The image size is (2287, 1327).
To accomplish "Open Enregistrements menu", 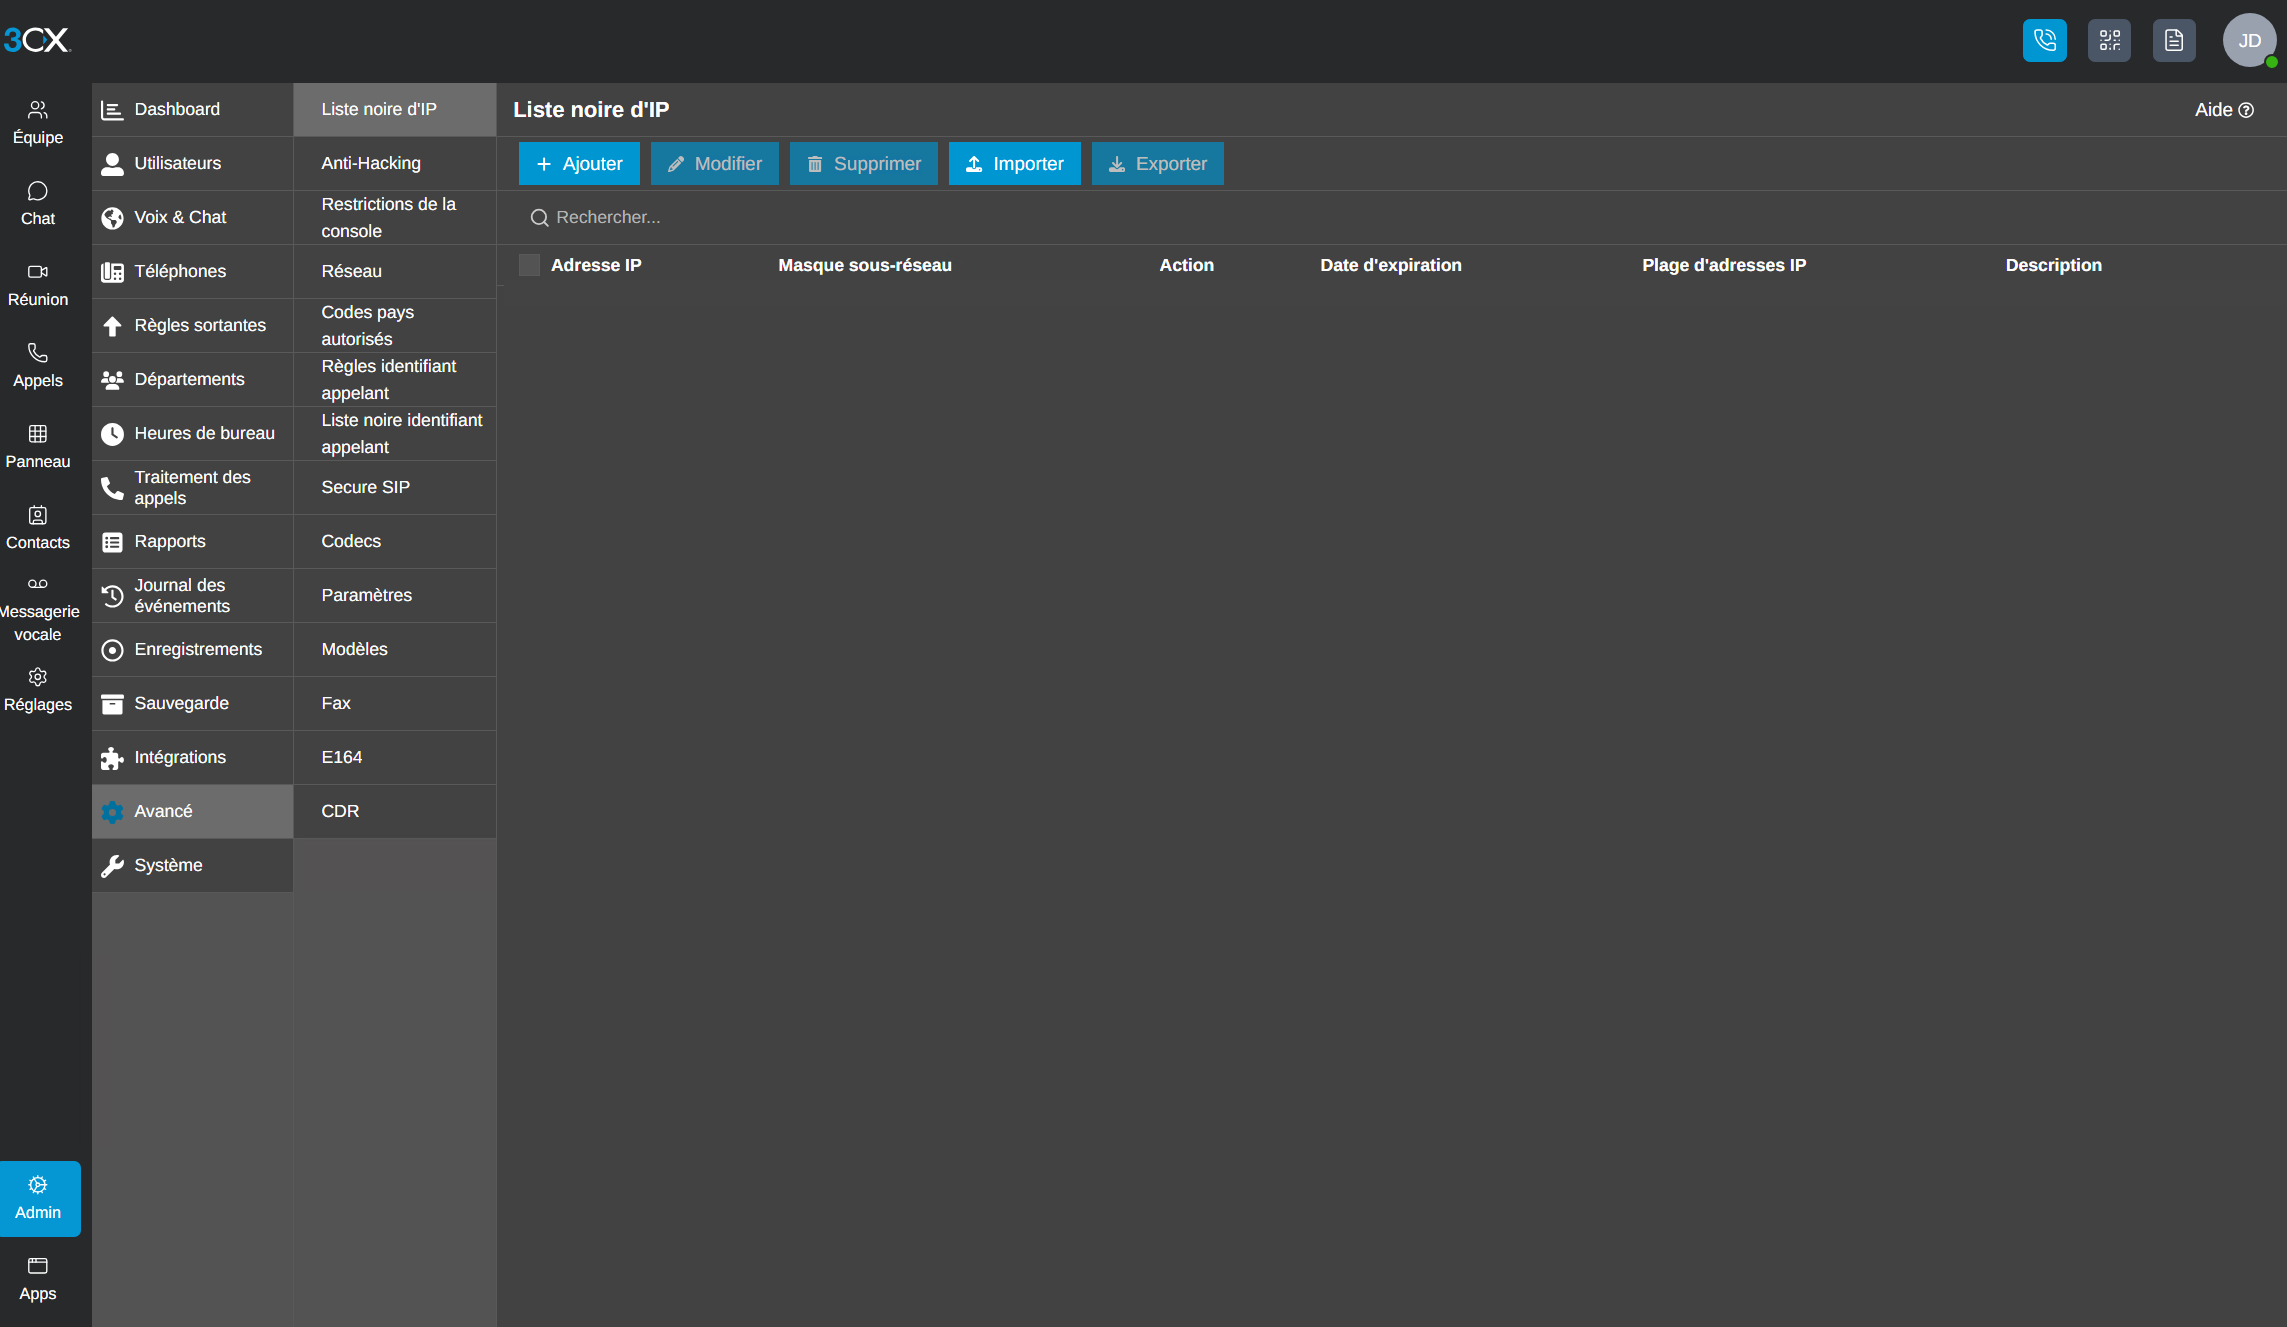I will point(193,650).
